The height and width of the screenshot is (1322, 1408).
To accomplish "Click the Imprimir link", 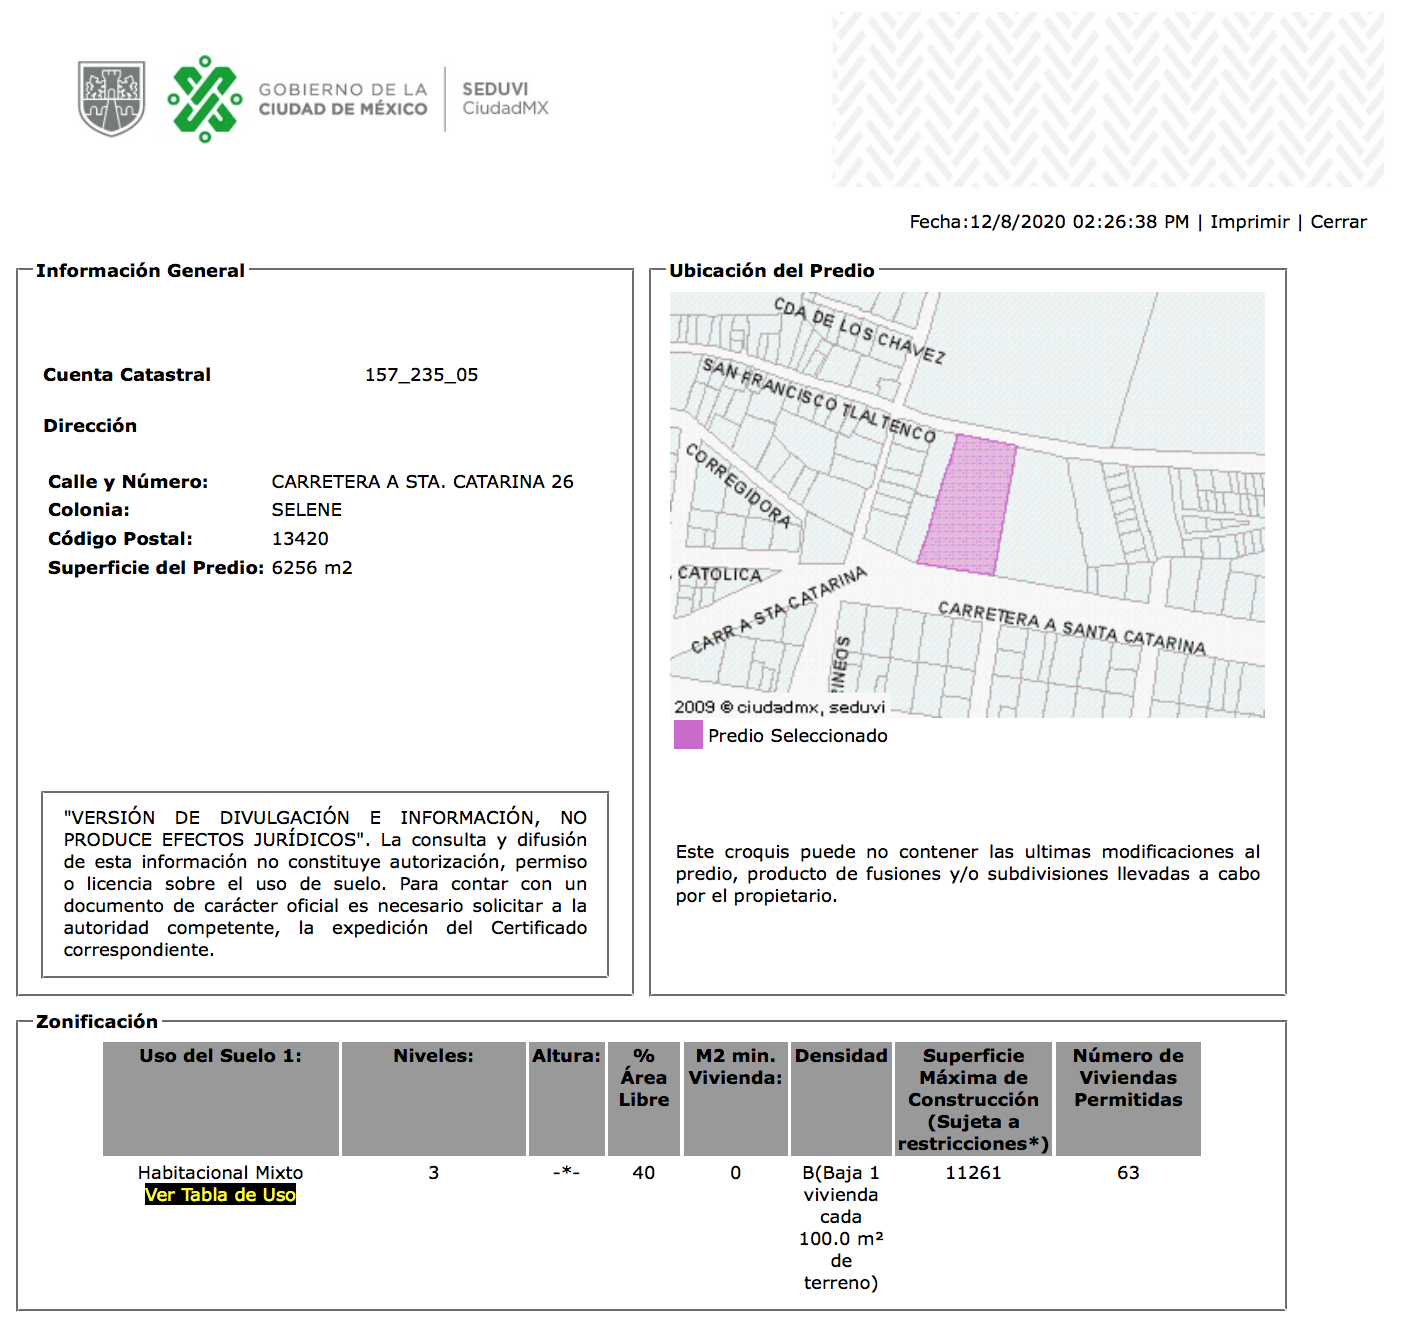I will point(1248,222).
